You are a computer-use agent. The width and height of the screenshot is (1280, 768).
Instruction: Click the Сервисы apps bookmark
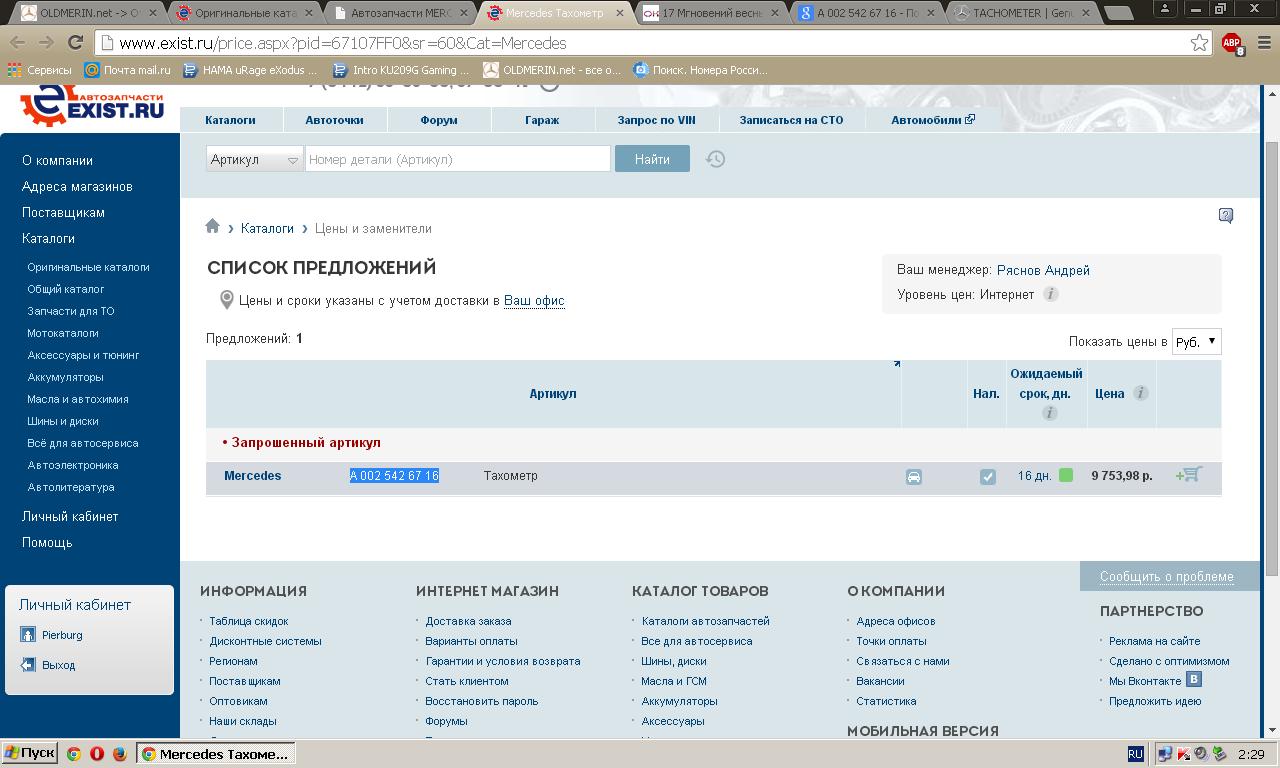[40, 70]
